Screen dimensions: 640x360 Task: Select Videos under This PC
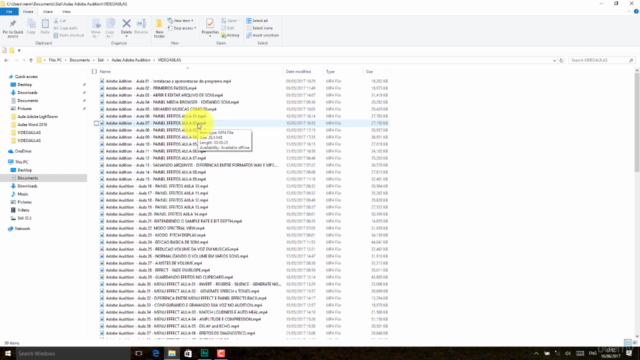(20, 210)
